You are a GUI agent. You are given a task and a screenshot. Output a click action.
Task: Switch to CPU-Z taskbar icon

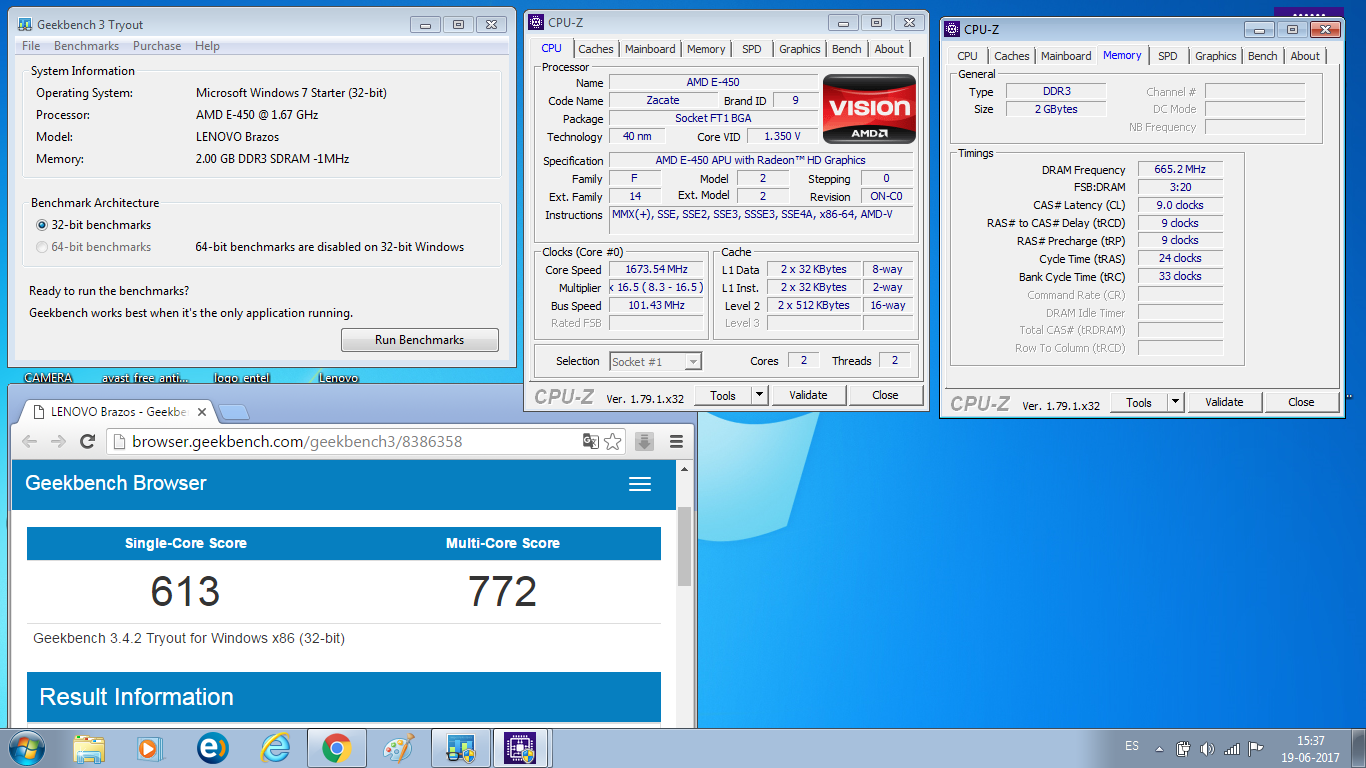(520, 748)
